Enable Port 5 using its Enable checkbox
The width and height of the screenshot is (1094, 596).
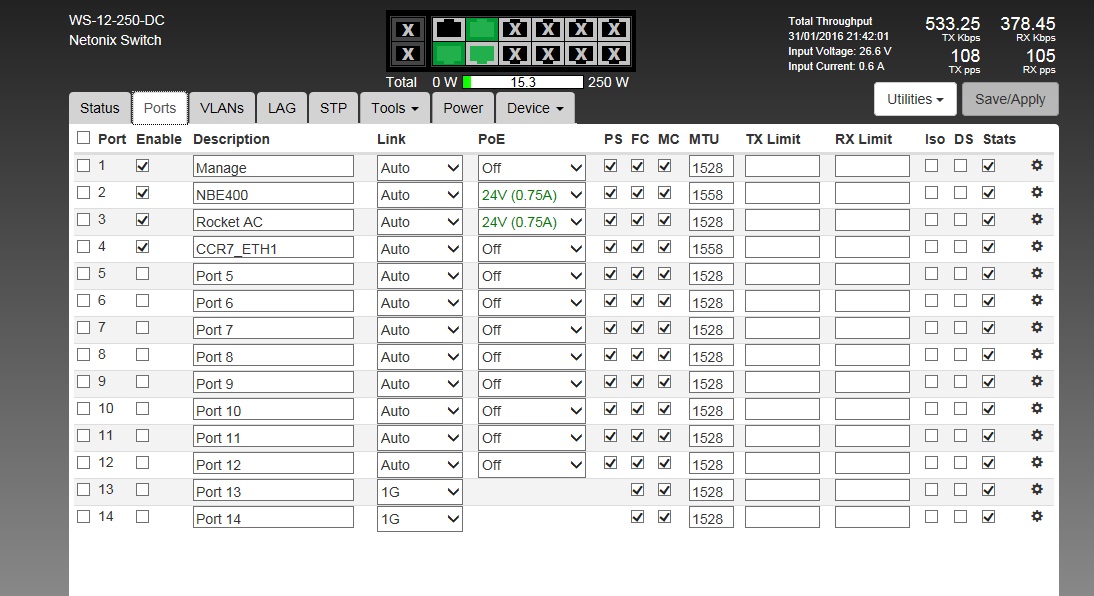coord(143,274)
